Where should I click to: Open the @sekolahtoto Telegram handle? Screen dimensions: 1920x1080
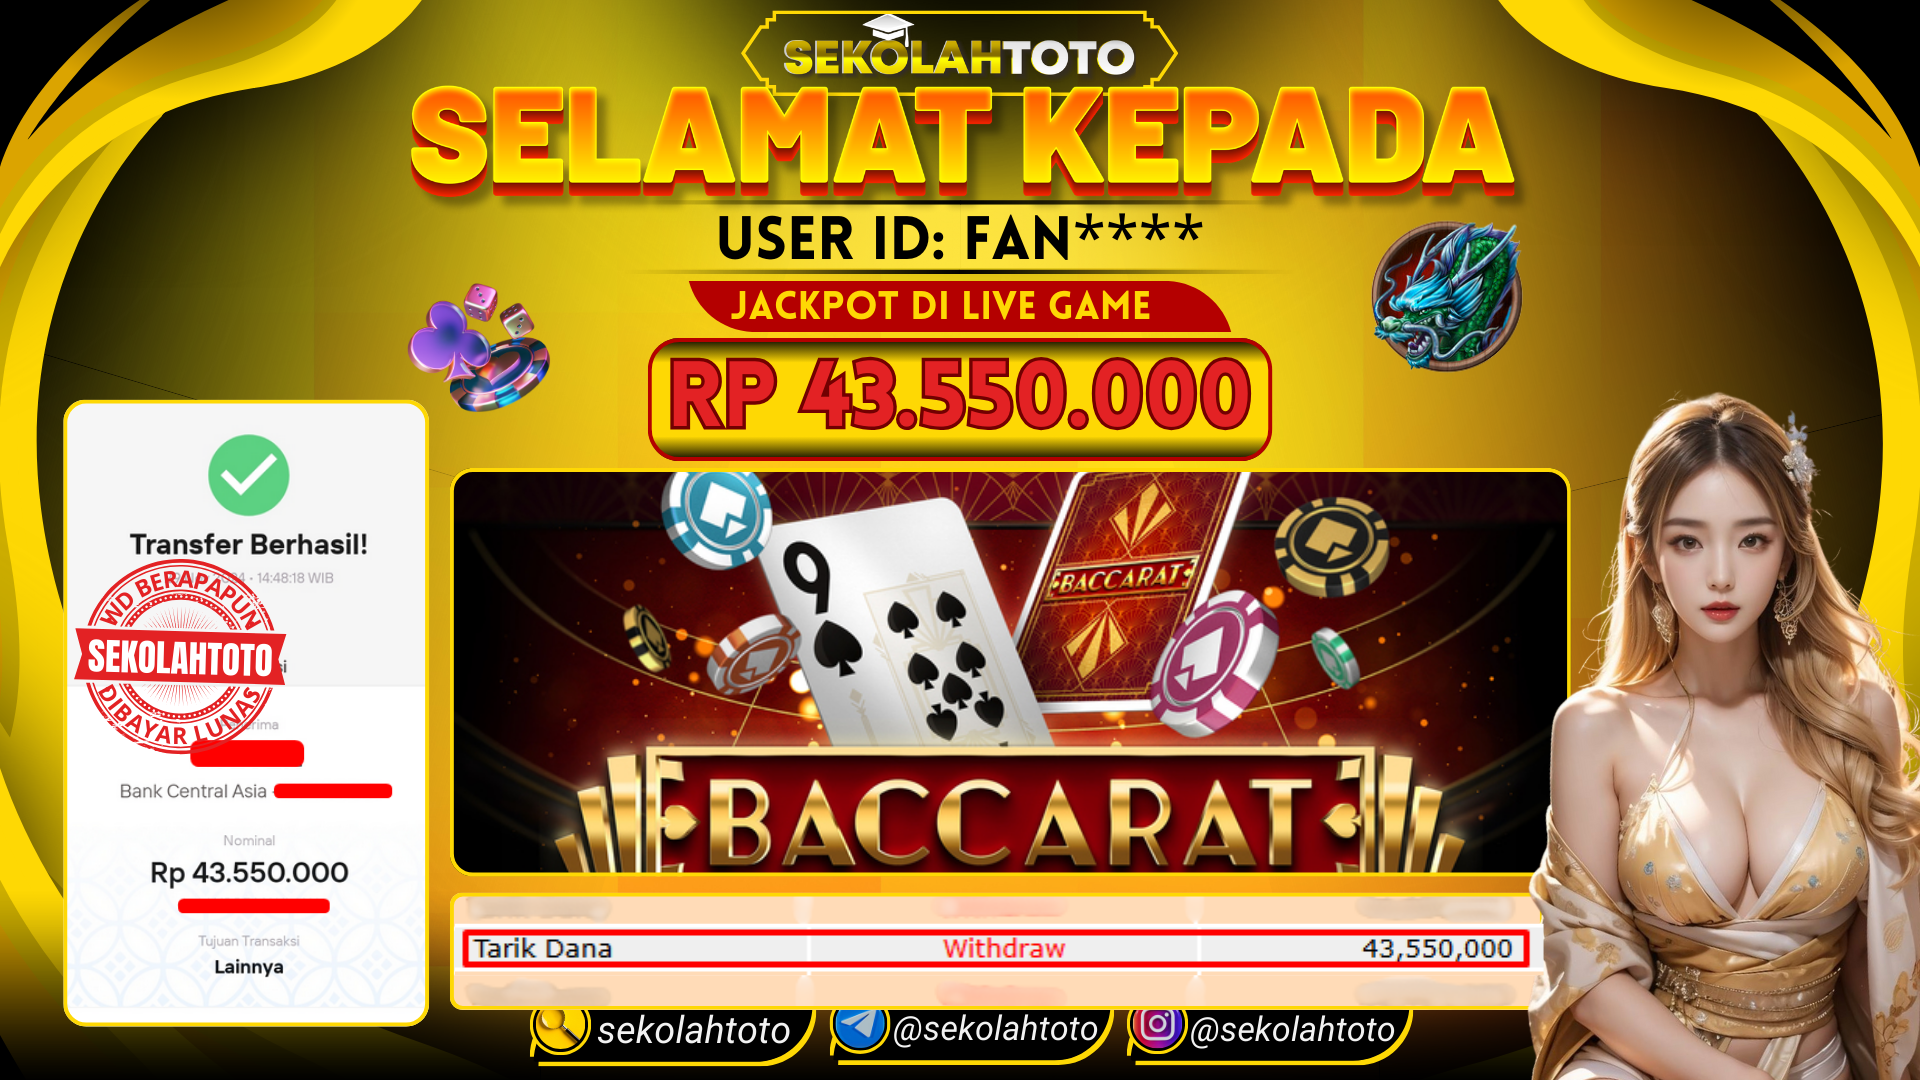995,1029
